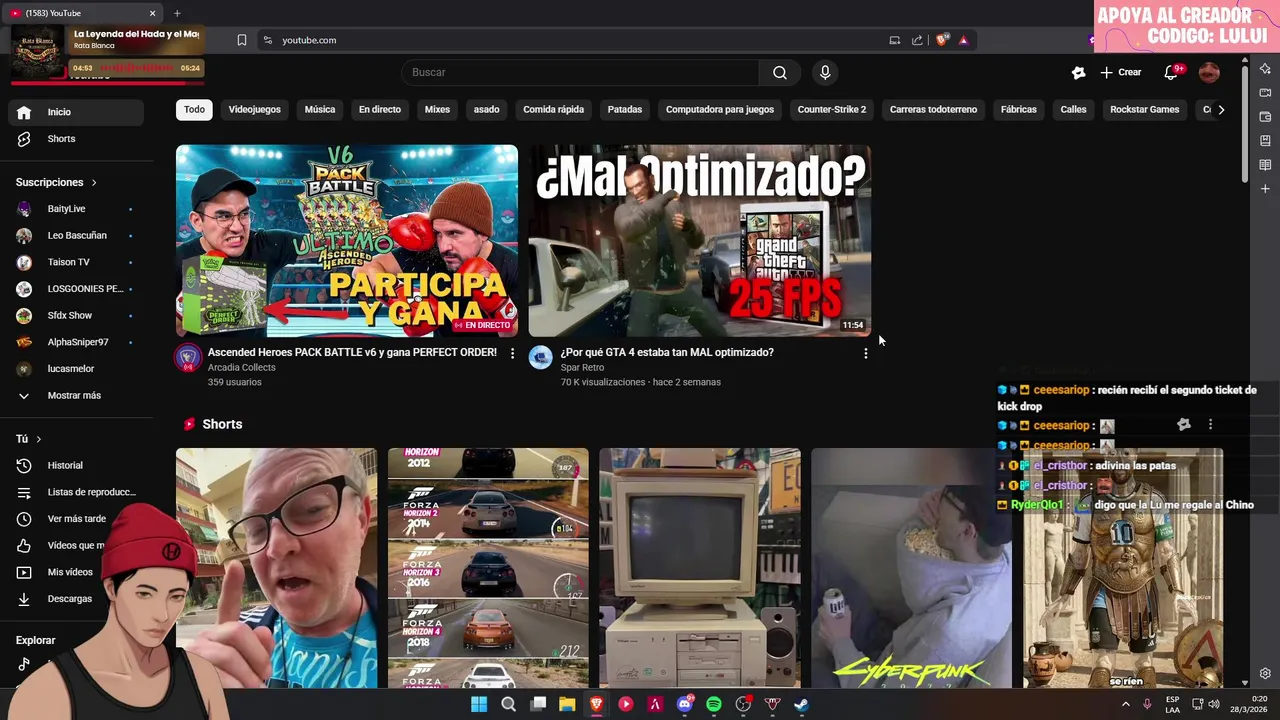Expand Suscripciones section chevron

point(94,183)
